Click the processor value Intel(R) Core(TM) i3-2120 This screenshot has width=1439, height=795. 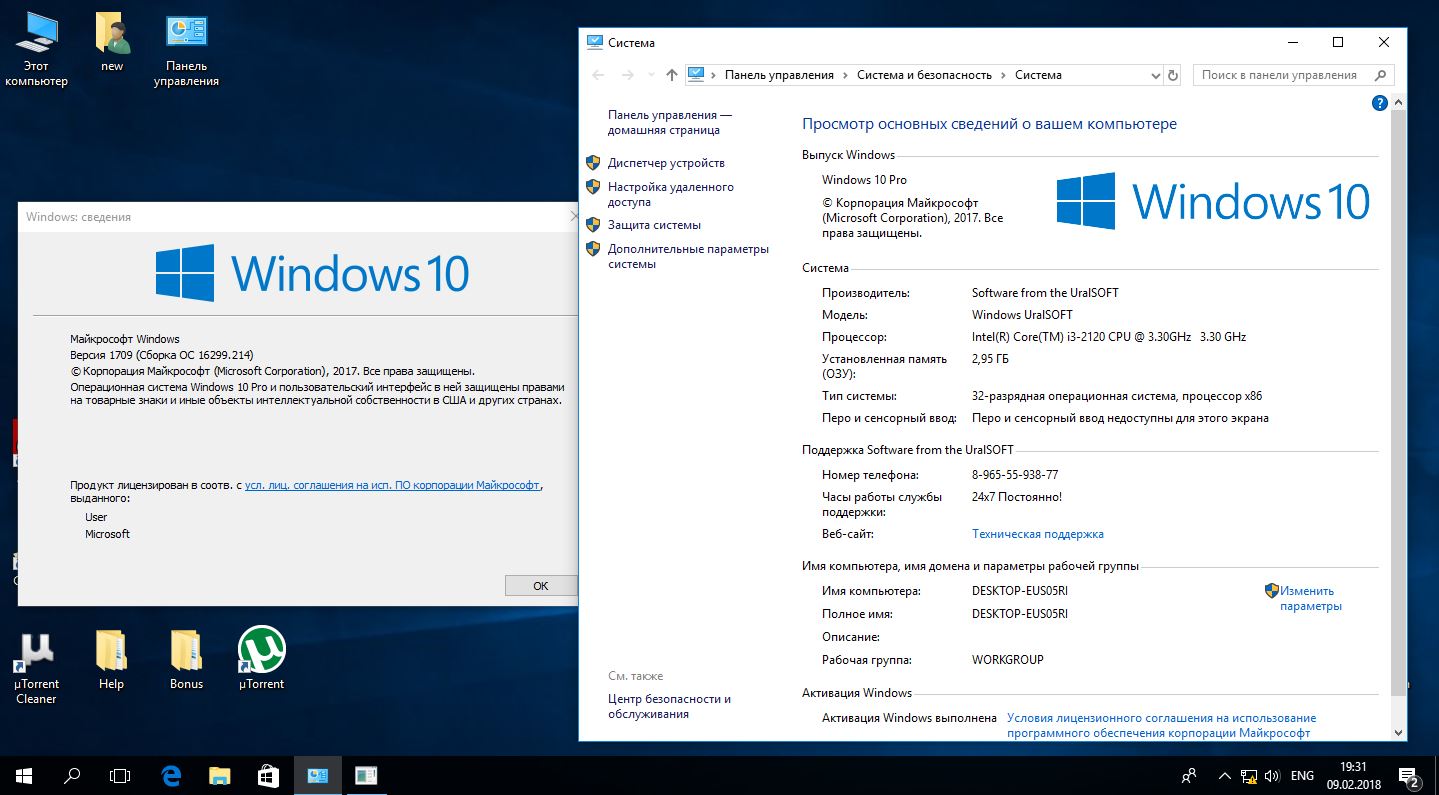click(1109, 337)
